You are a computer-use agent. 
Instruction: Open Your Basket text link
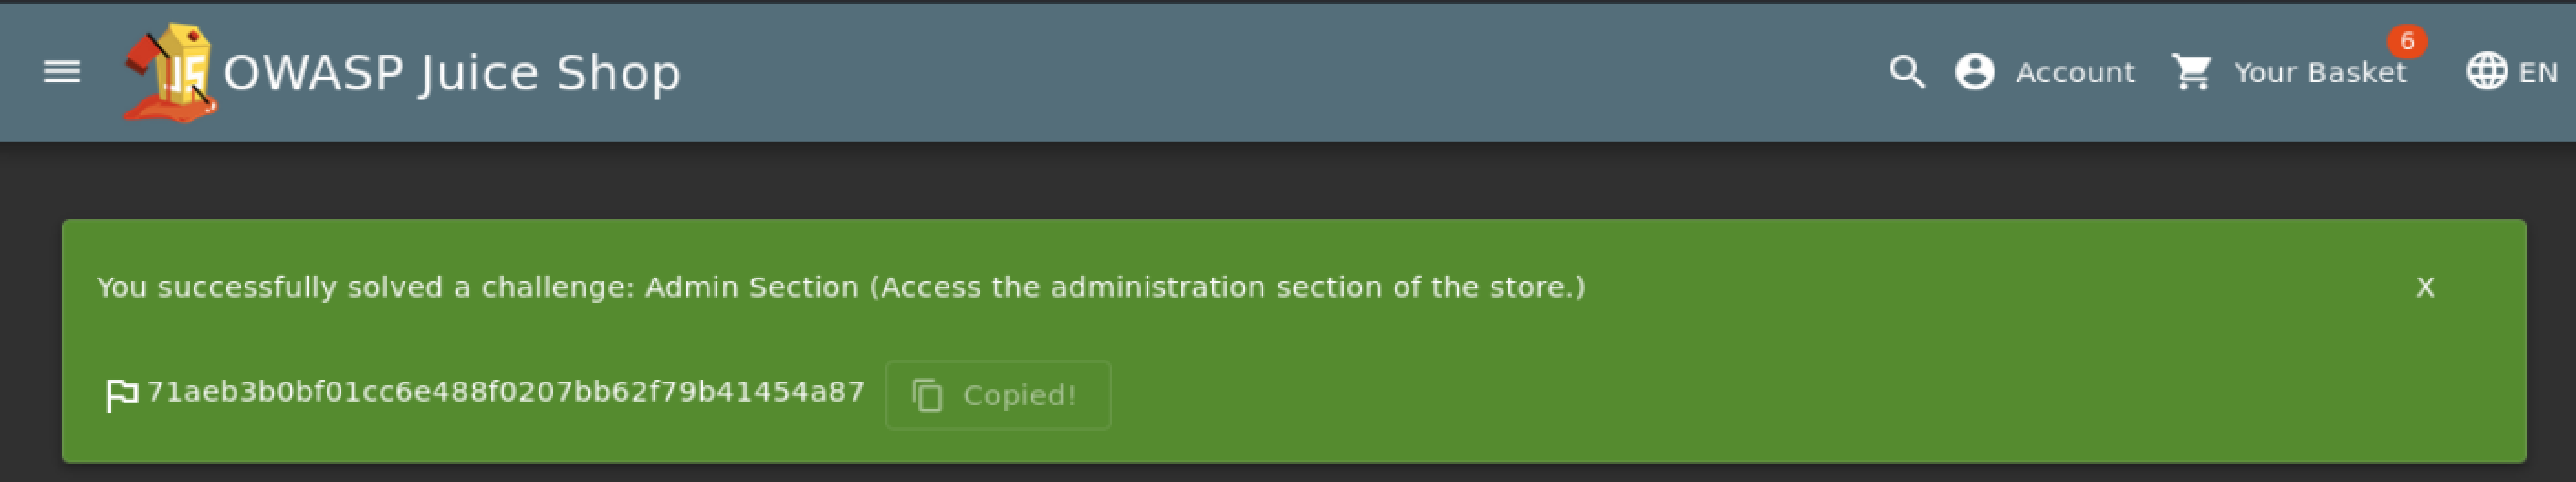pyautogui.click(x=2320, y=72)
